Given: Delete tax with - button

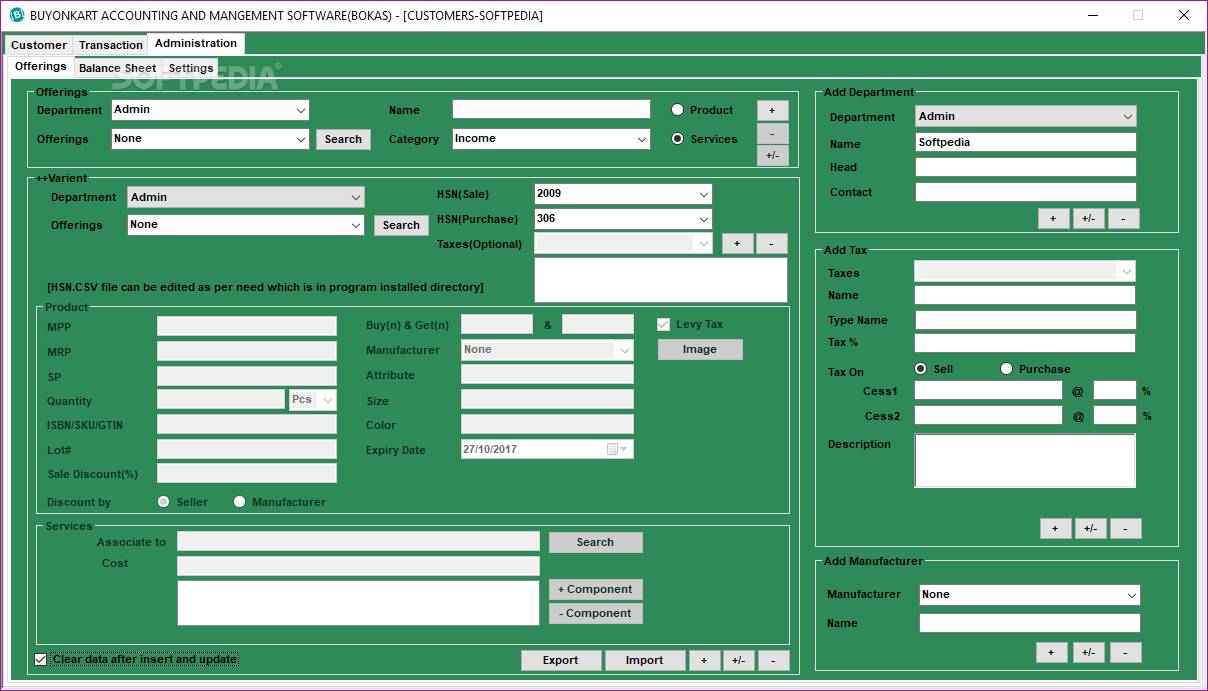Looking at the screenshot, I should point(1125,528).
